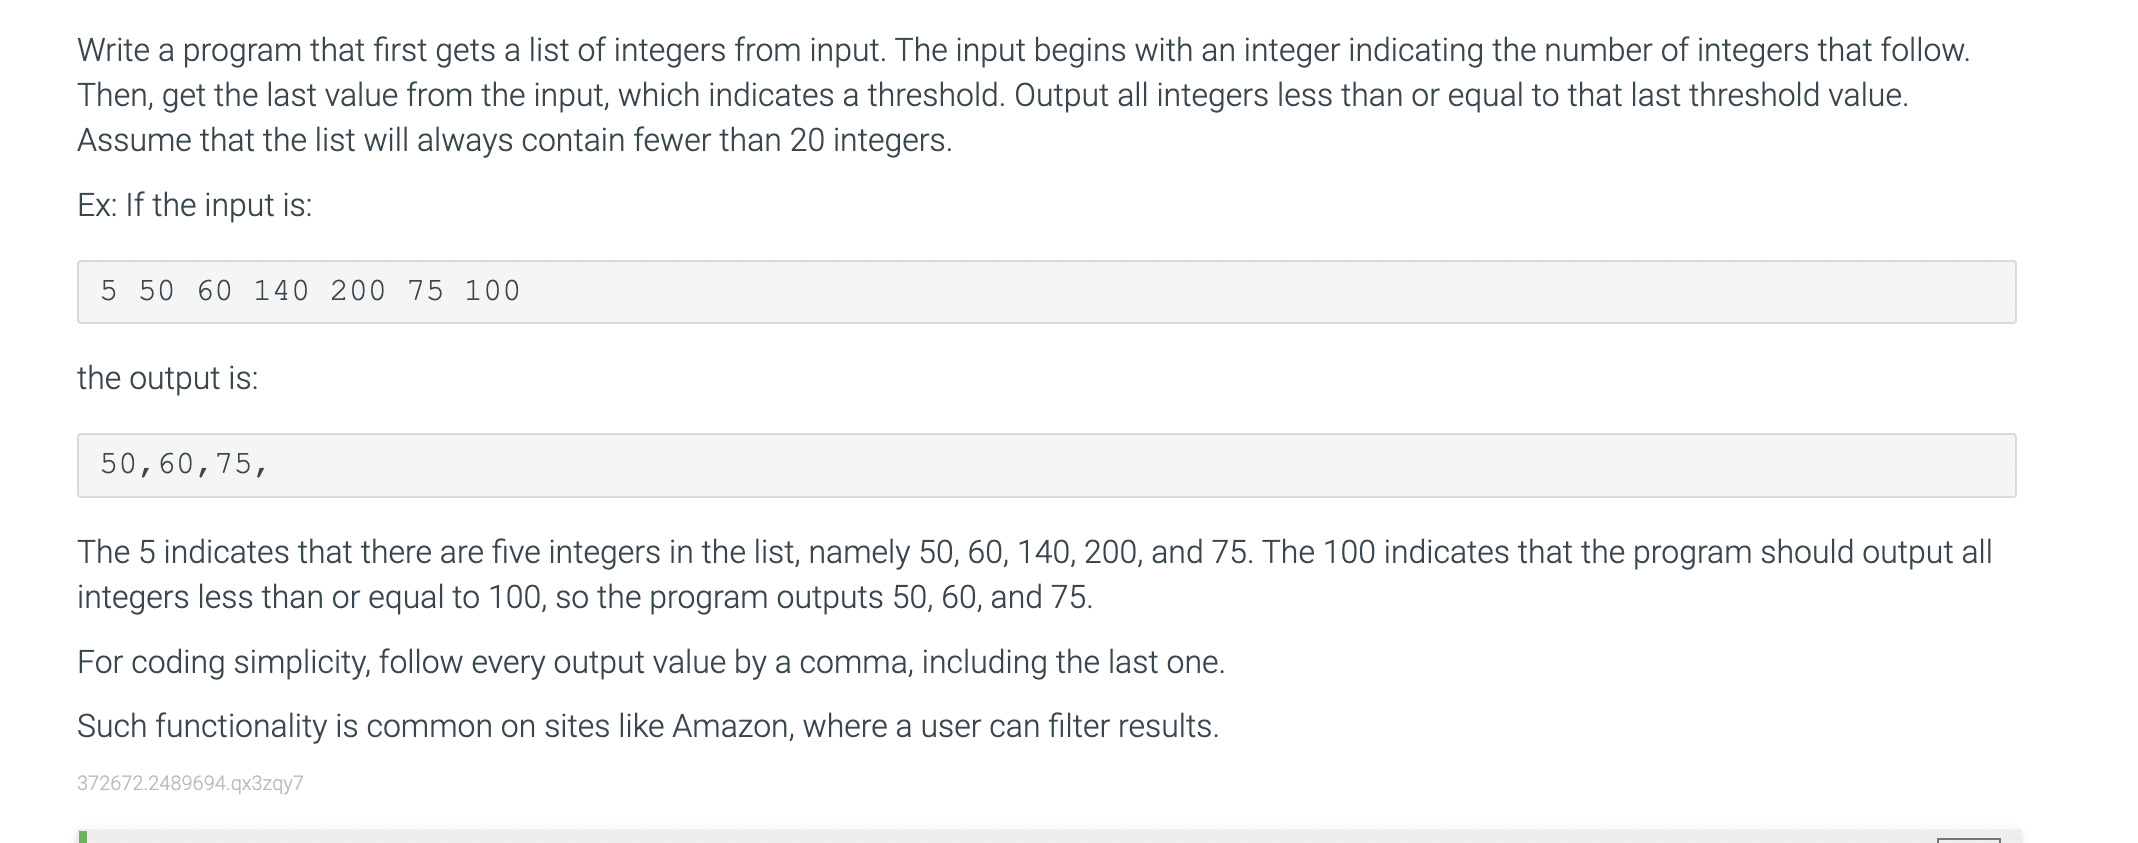Click the text "Ex: If the input is:"

[x=195, y=205]
